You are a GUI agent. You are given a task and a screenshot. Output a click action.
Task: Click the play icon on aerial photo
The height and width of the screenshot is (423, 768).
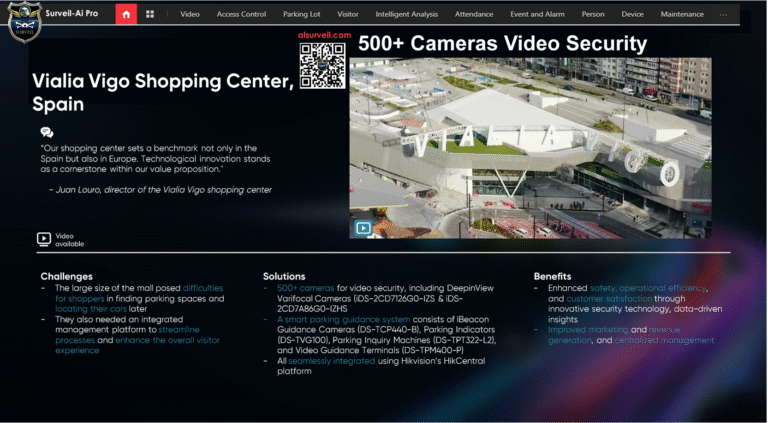[363, 228]
